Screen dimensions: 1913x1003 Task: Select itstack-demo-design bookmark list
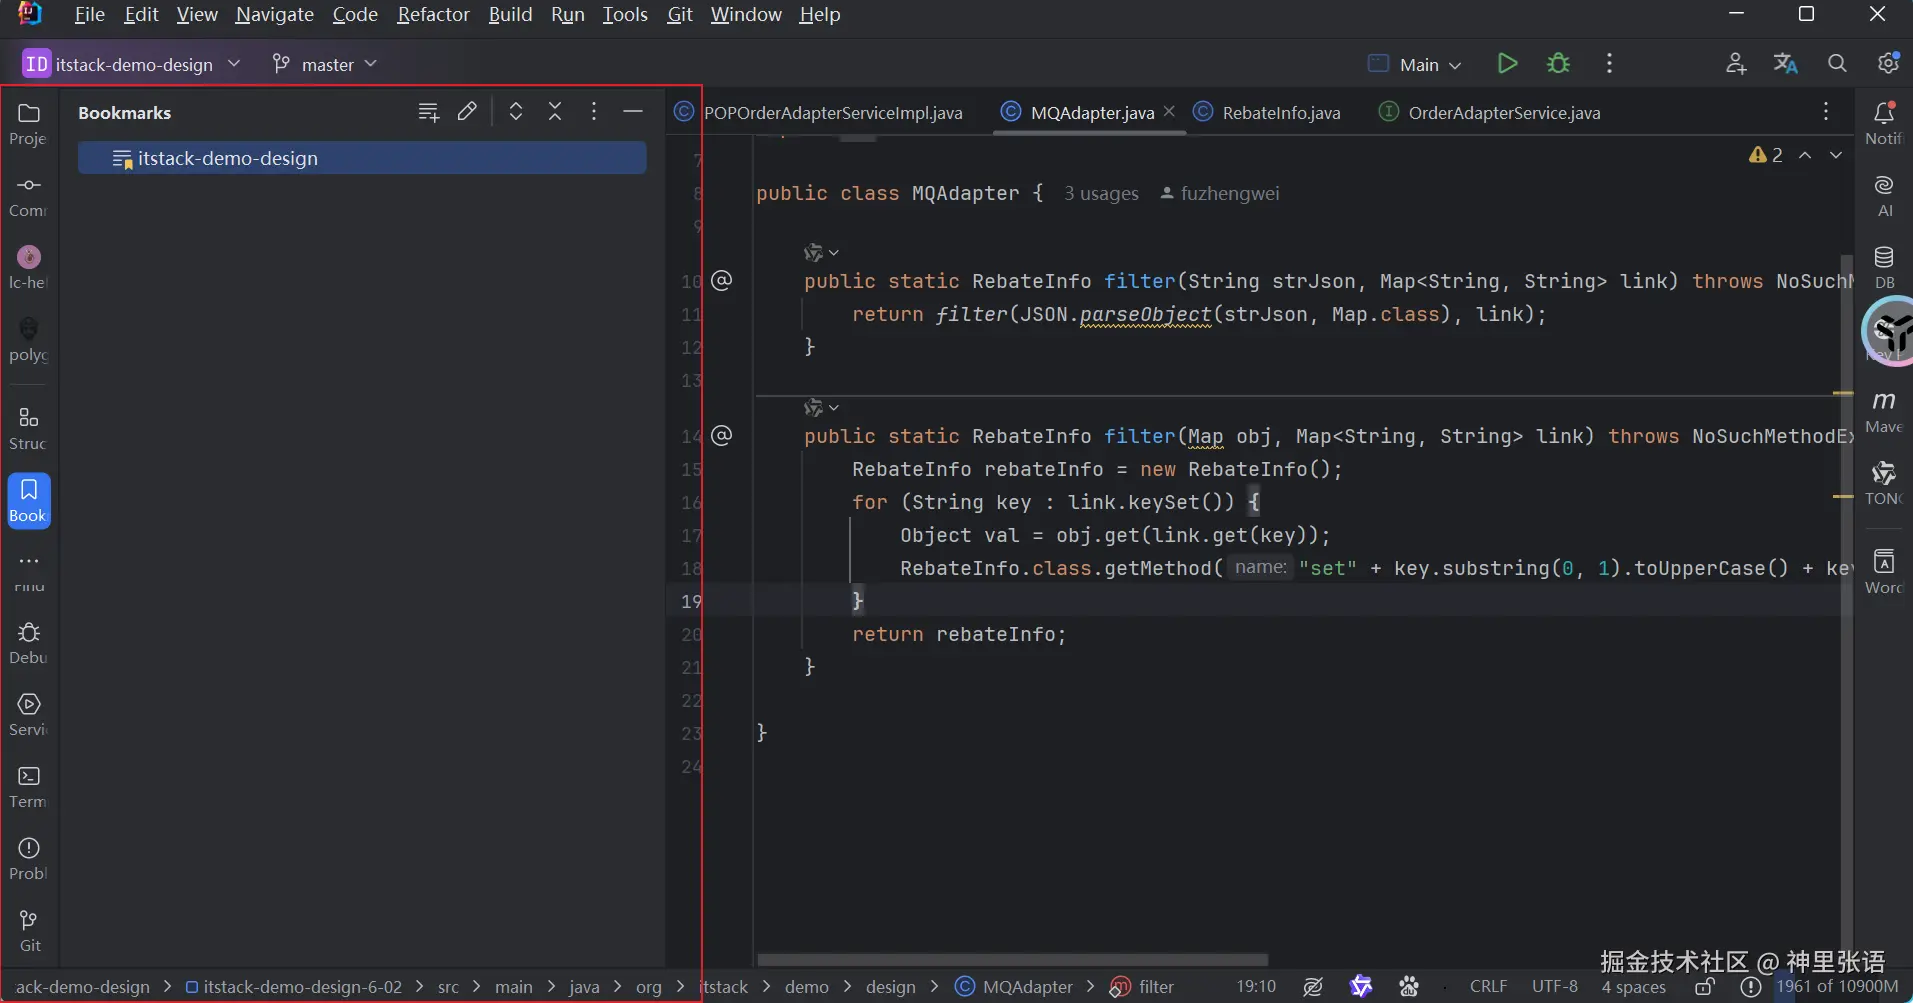coord(362,158)
